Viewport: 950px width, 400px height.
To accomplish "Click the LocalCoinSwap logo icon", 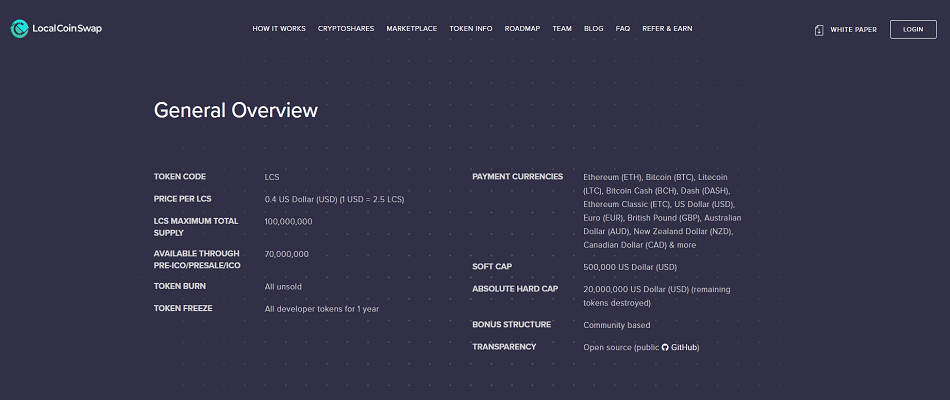I will tap(20, 29).
